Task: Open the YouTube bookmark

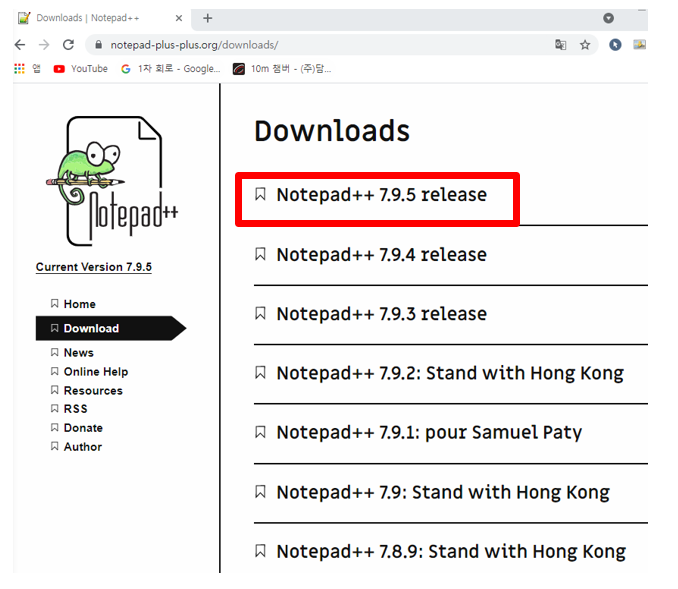Action: point(80,69)
